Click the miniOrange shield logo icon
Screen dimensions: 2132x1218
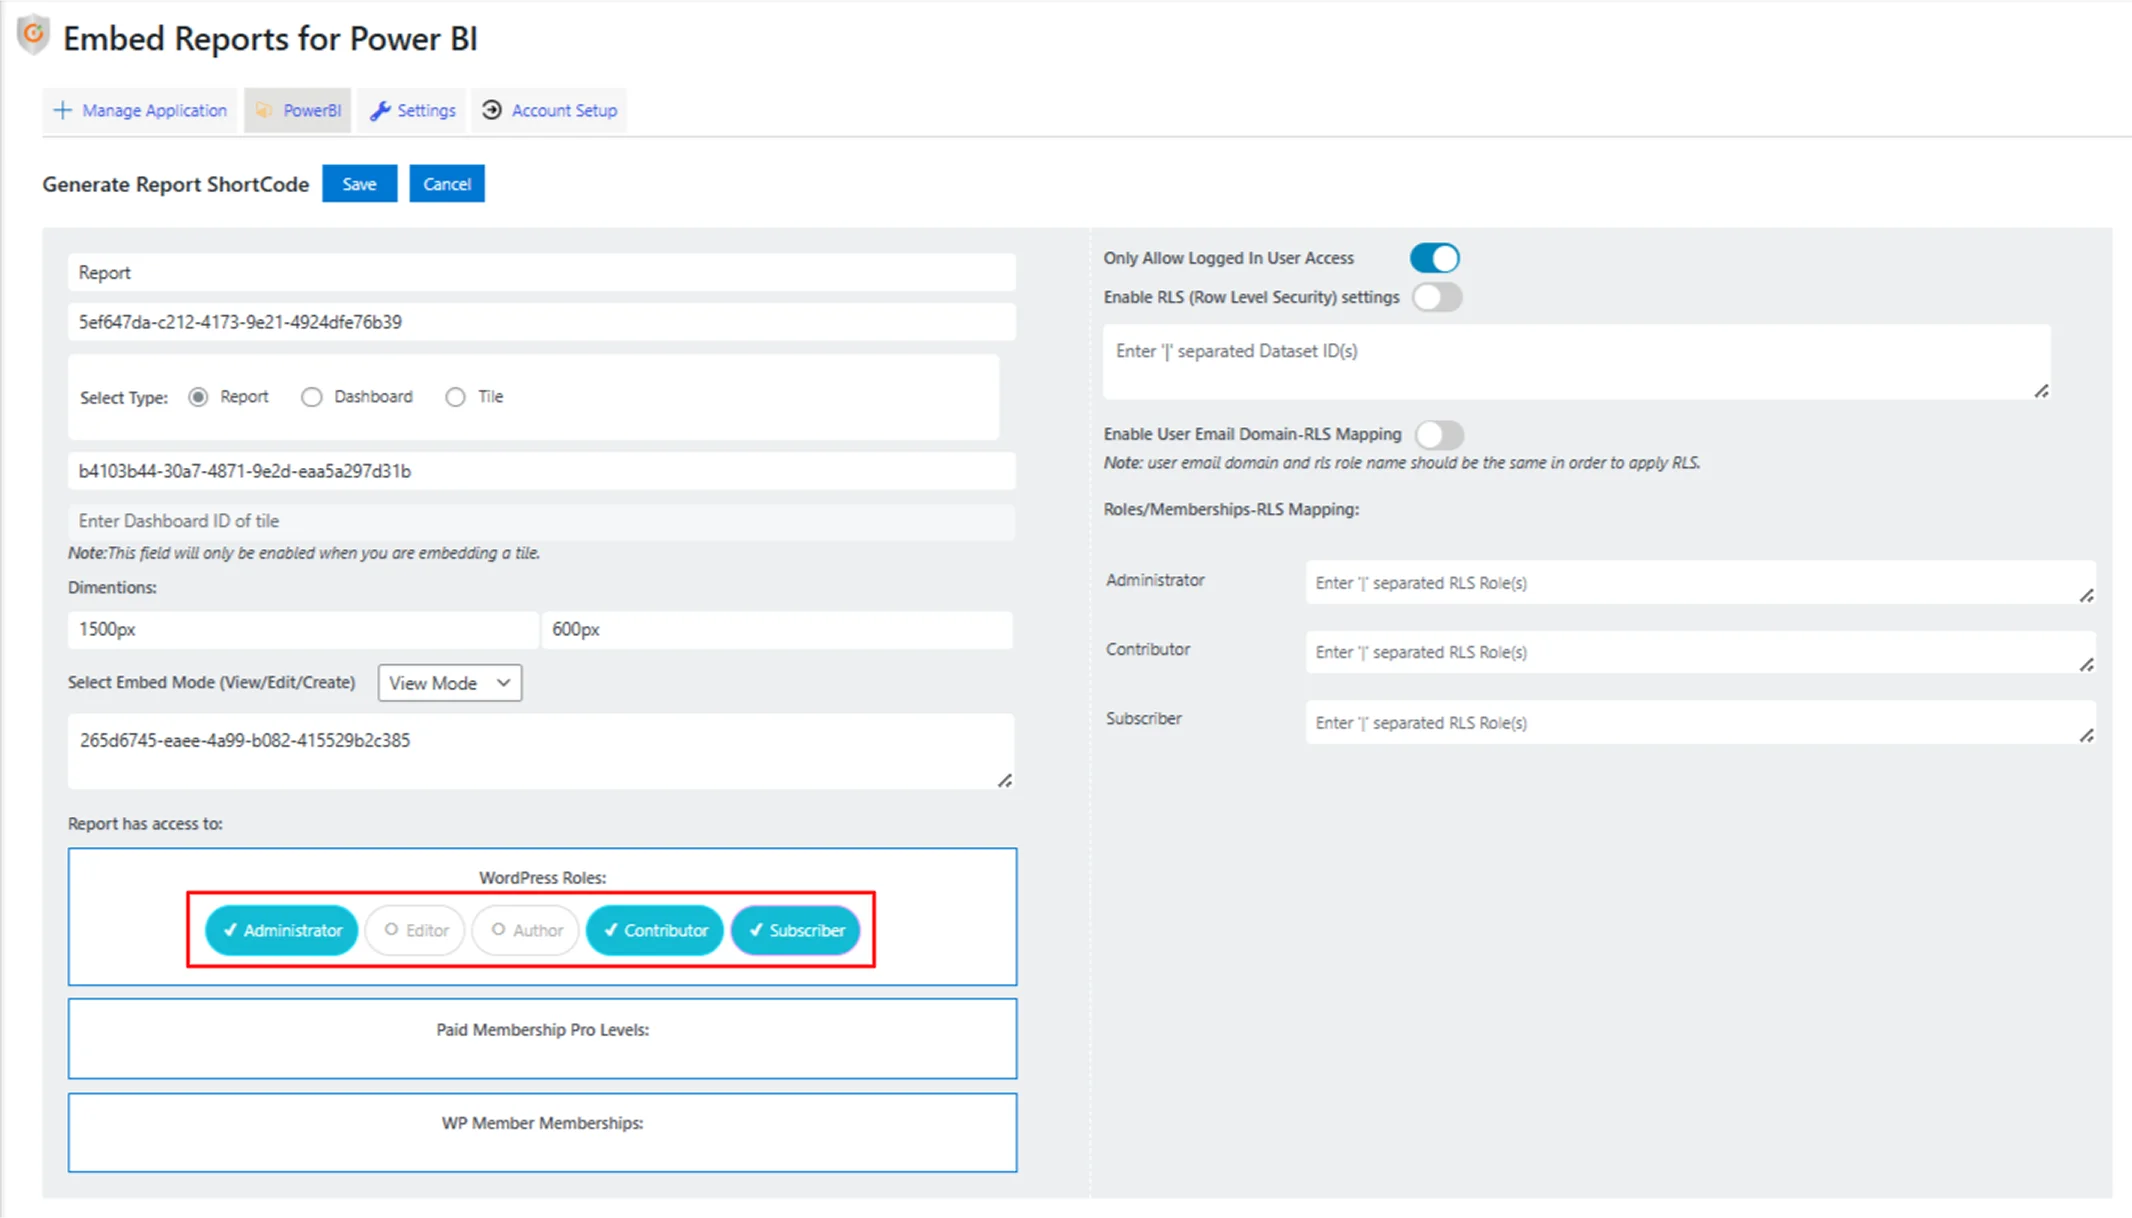click(x=33, y=35)
